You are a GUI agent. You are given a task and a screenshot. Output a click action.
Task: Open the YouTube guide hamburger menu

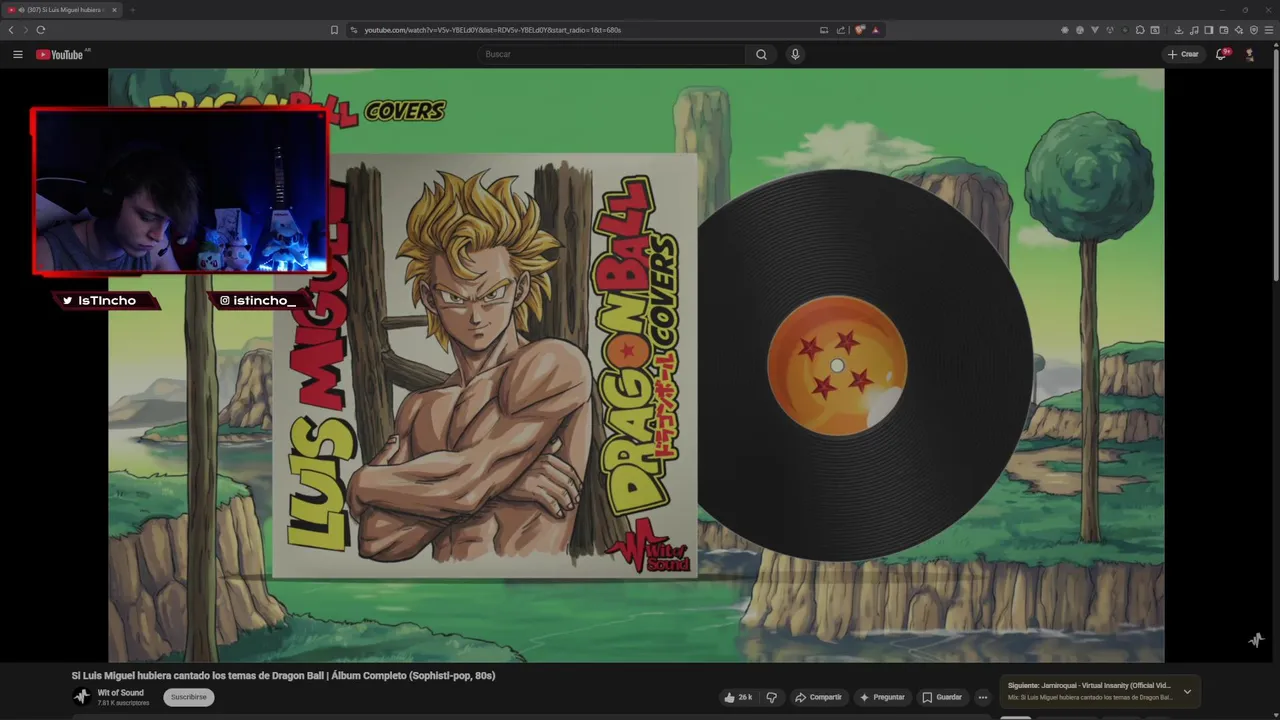click(18, 54)
